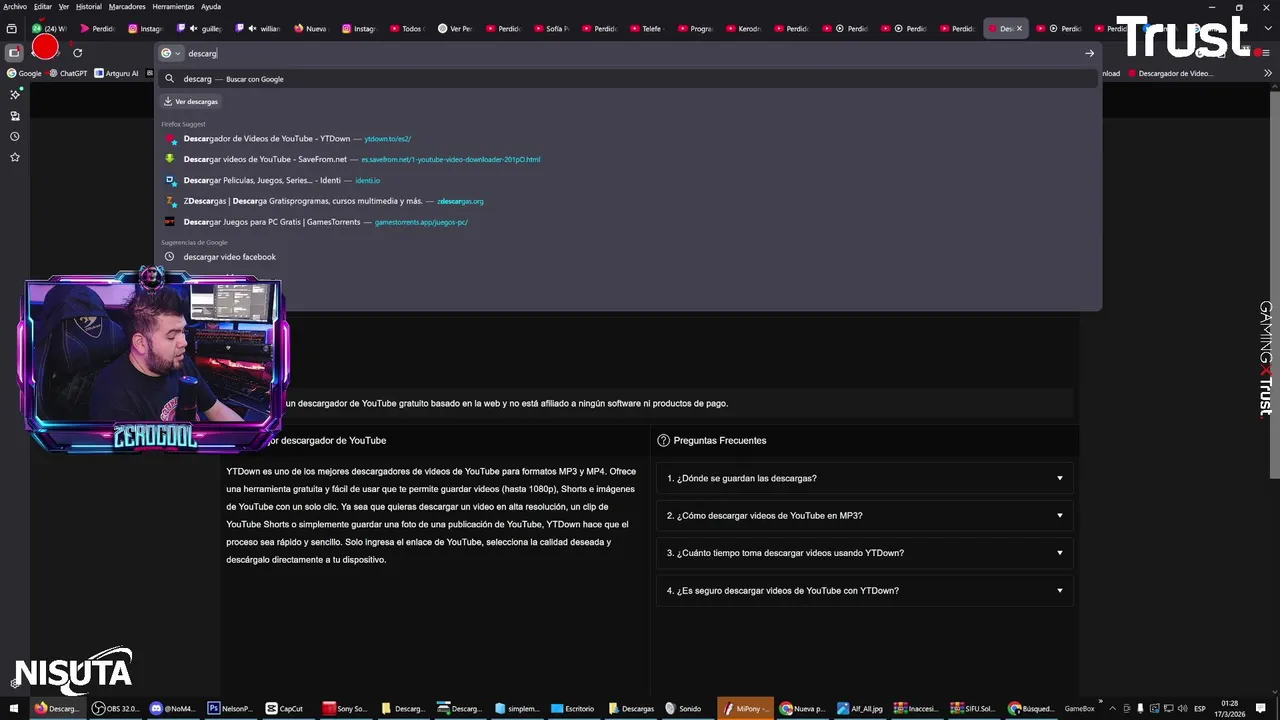Open the Marcadores menu

click(127, 6)
